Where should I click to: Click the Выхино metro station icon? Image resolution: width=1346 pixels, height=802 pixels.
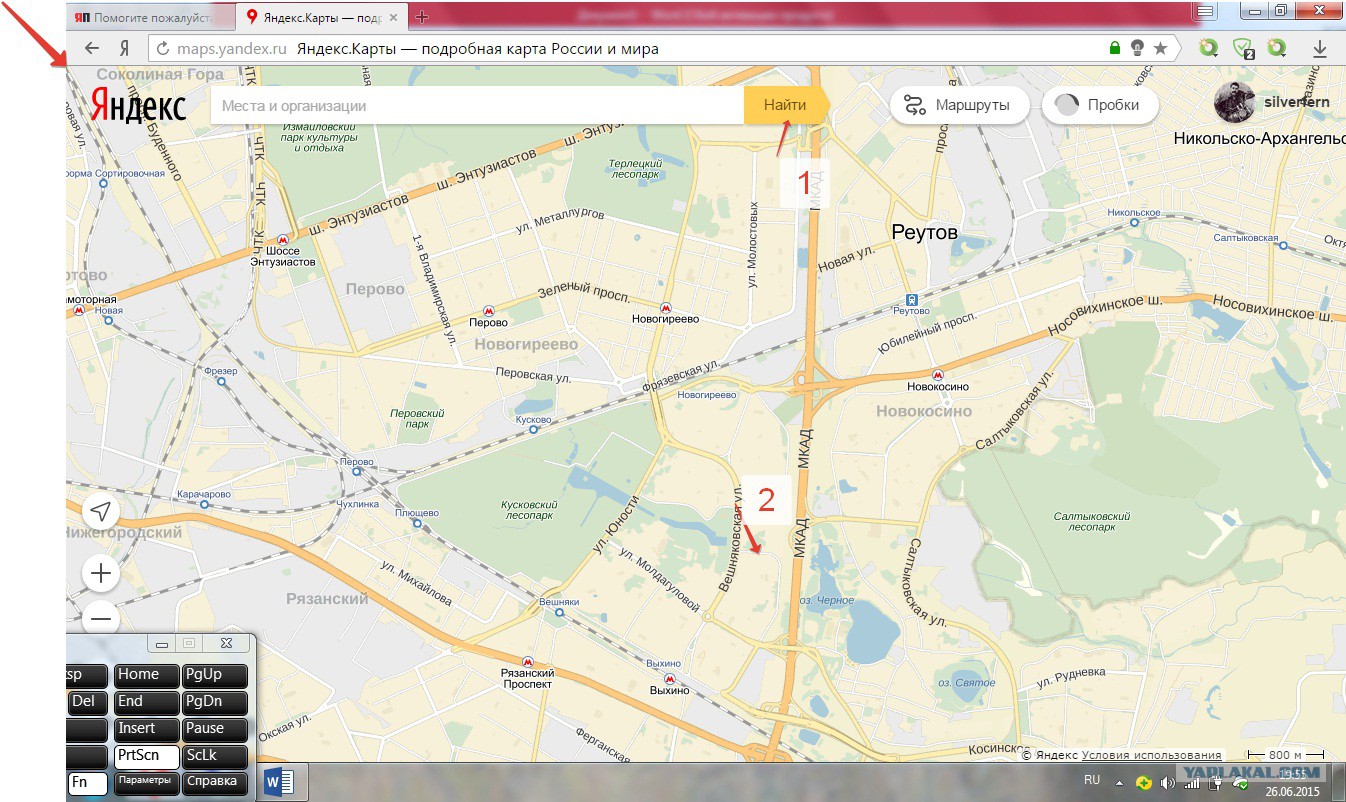pyautogui.click(x=670, y=678)
